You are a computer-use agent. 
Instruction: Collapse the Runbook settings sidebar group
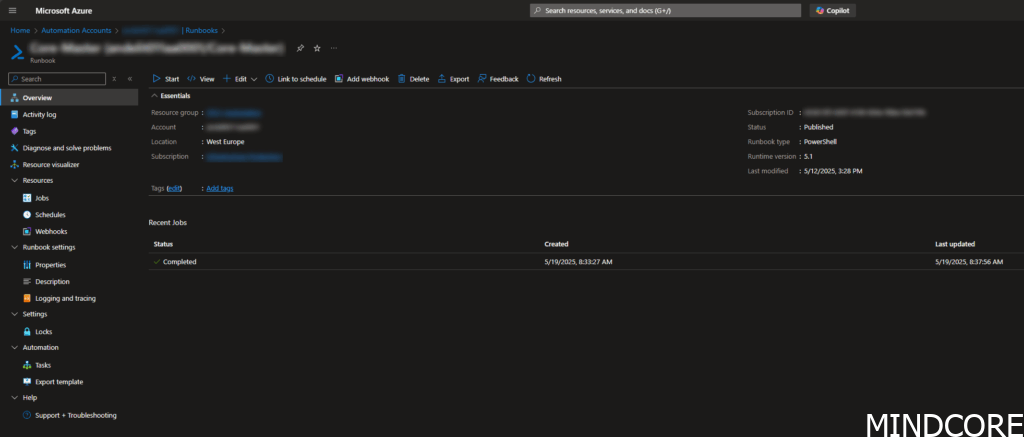tap(14, 247)
